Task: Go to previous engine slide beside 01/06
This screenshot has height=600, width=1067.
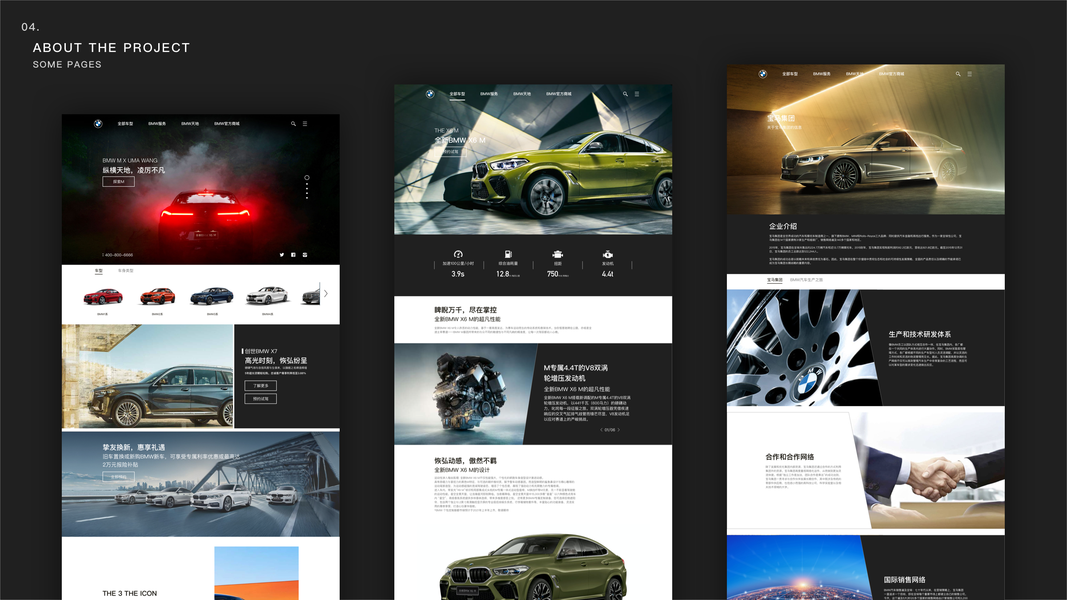Action: coord(602,430)
